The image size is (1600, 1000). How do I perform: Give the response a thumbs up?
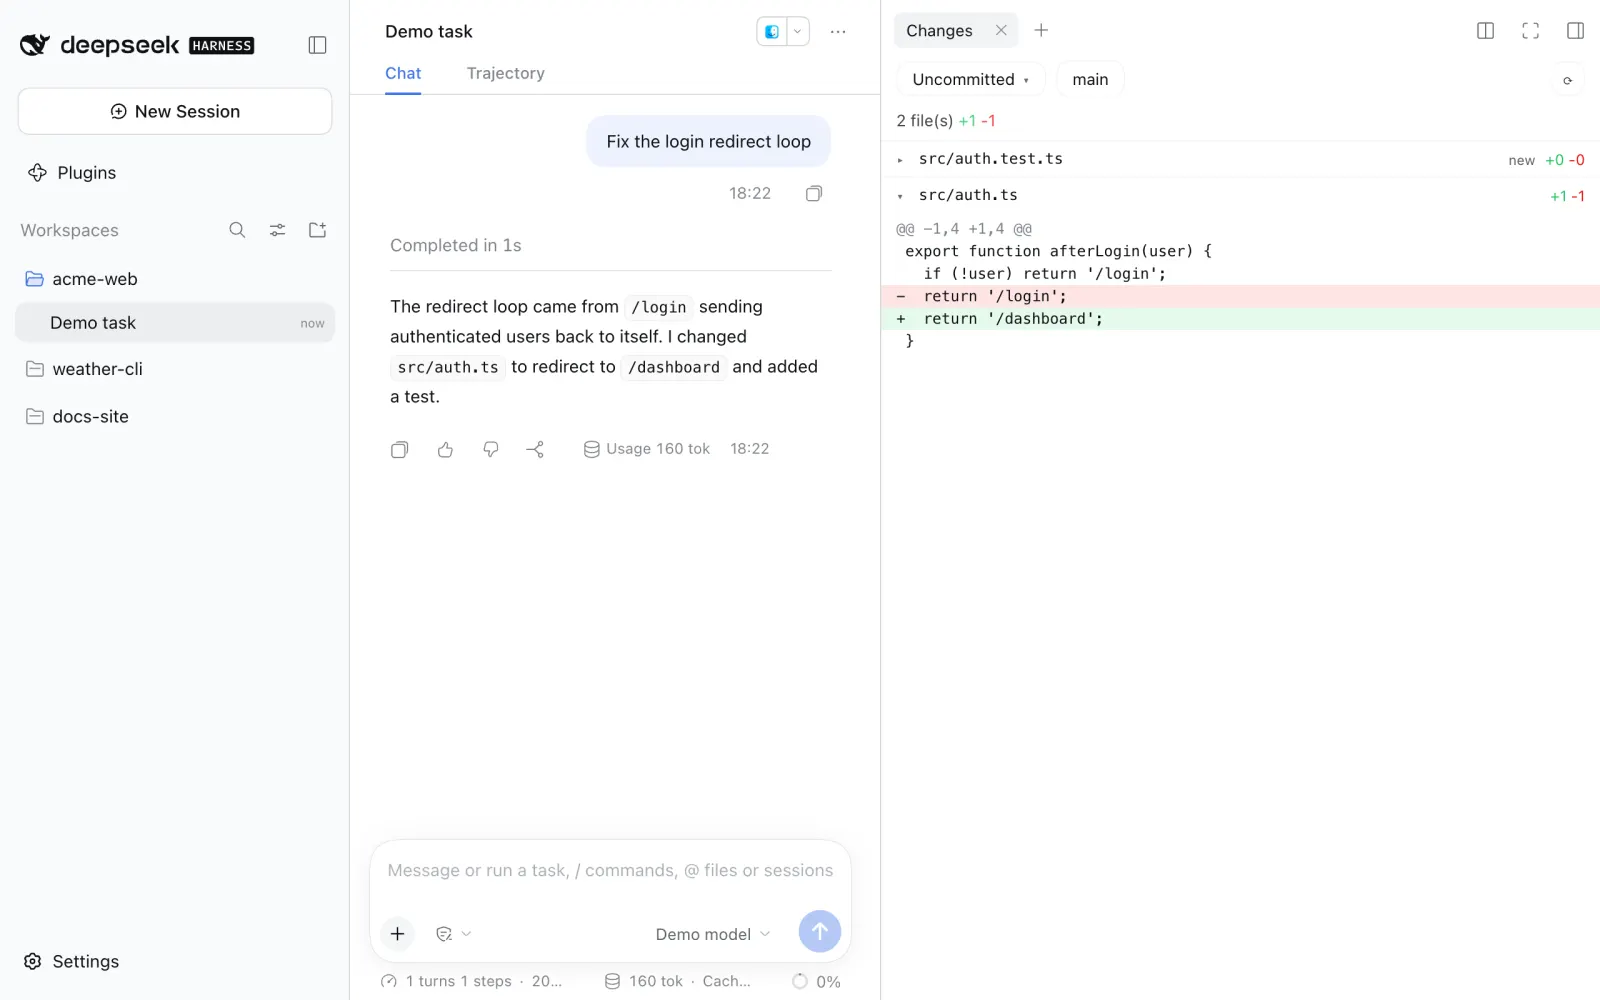(x=445, y=450)
